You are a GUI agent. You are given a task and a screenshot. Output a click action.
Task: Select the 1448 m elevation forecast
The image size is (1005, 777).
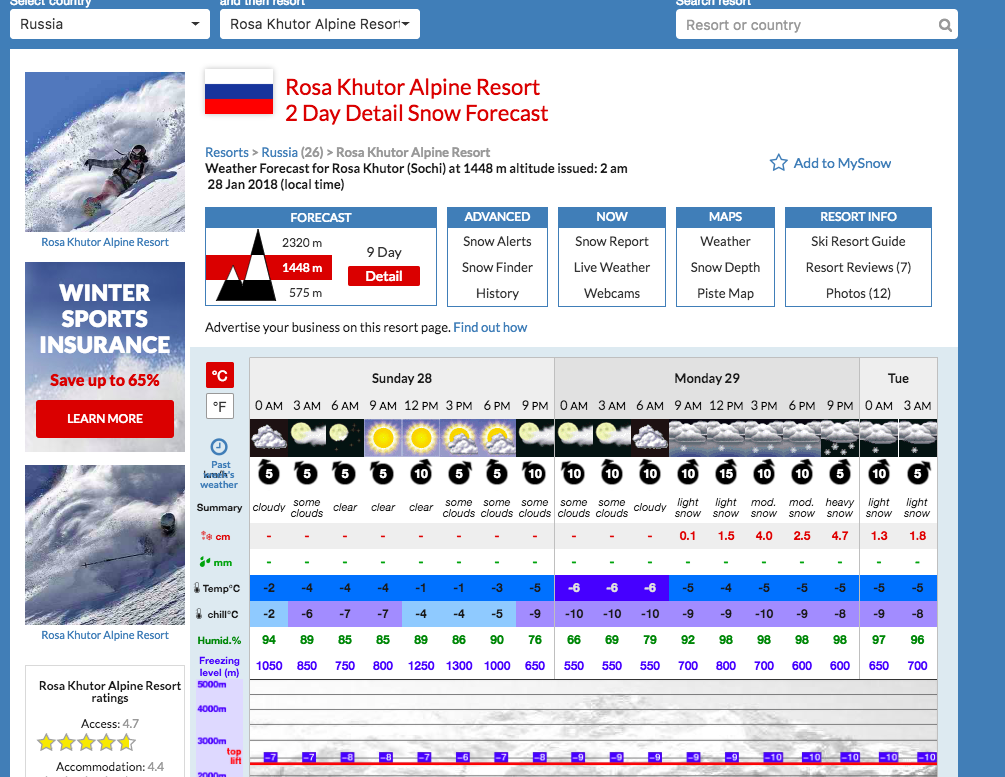point(302,267)
